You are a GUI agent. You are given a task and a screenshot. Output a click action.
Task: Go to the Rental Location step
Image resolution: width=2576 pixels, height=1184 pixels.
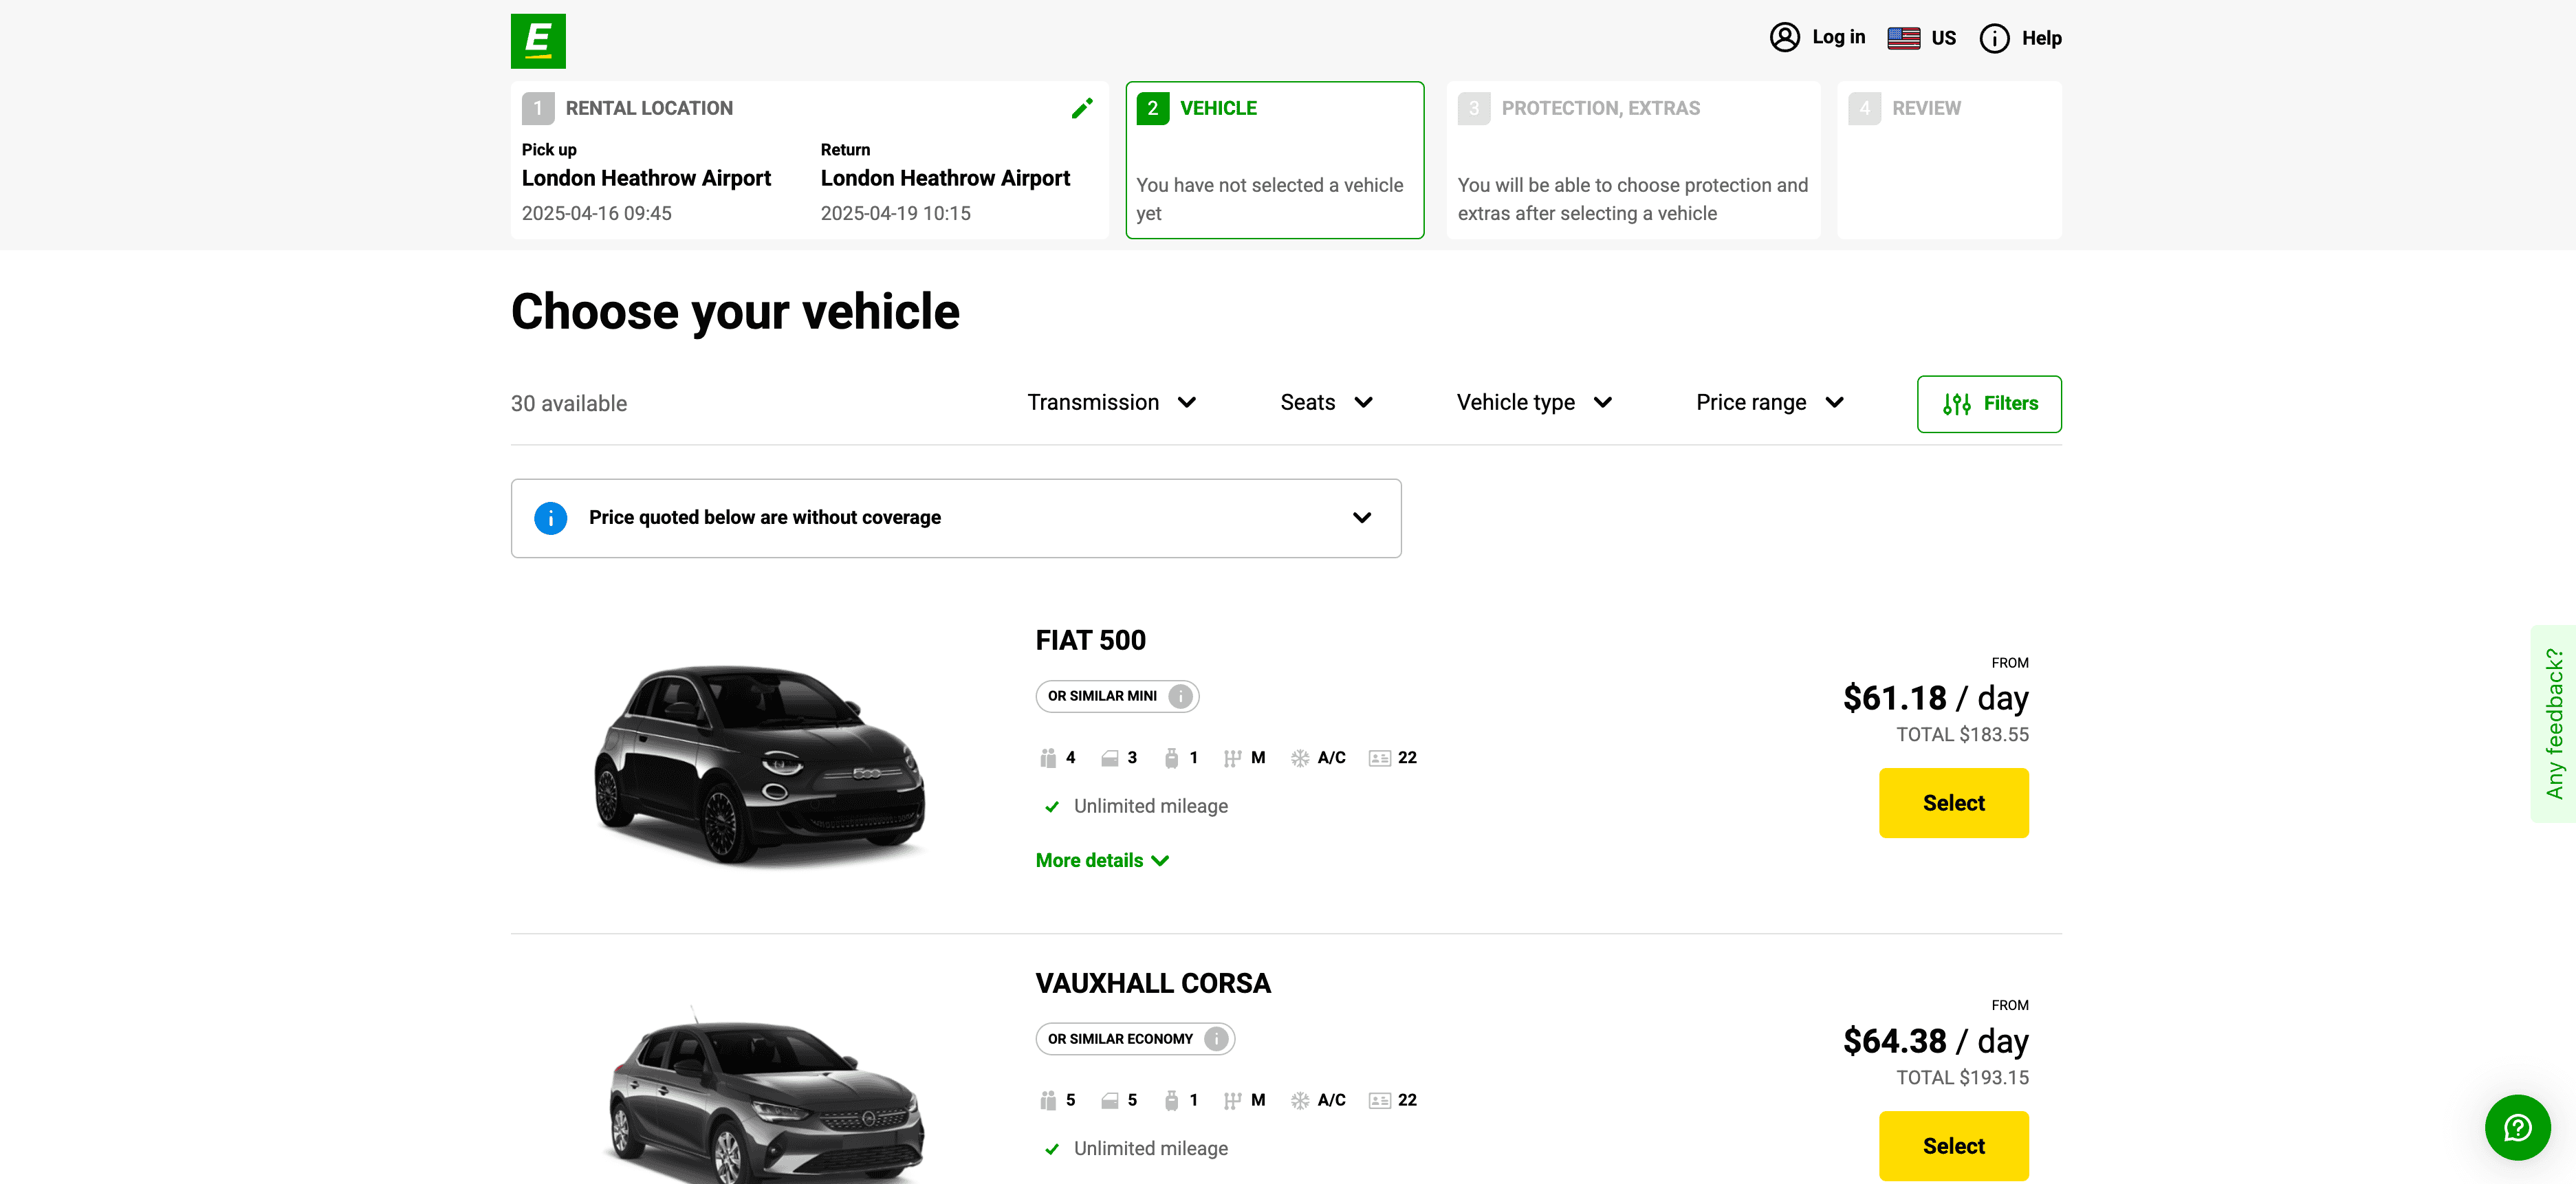(x=649, y=108)
